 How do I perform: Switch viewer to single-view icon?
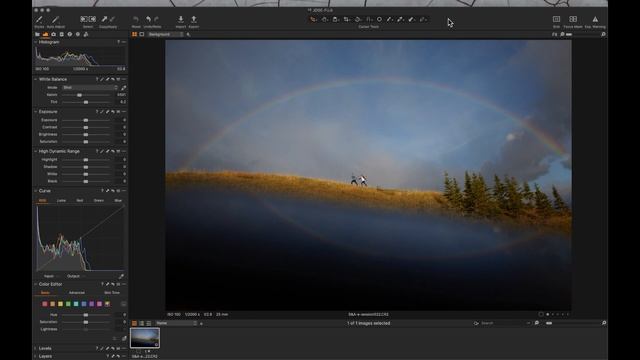pyautogui.click(x=142, y=34)
